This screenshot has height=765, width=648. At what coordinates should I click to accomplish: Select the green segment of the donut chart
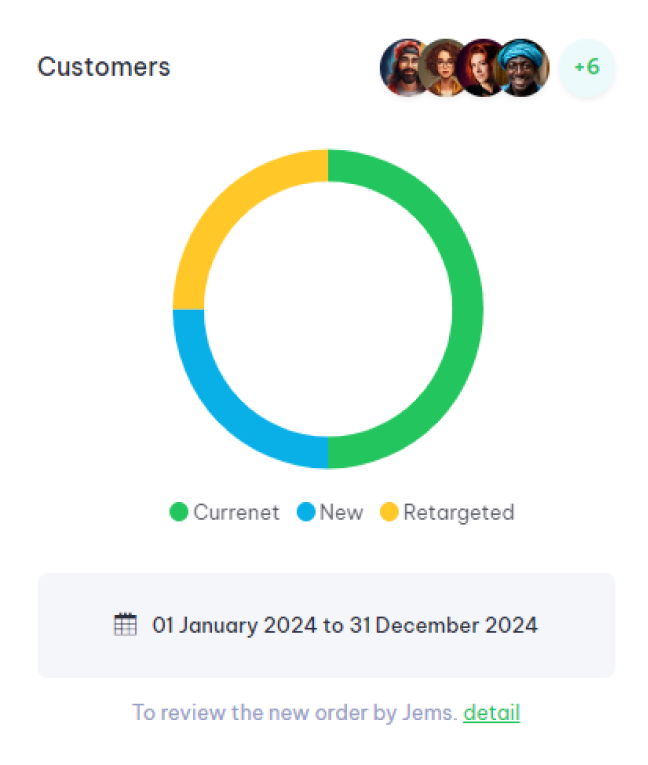pyautogui.click(x=467, y=309)
